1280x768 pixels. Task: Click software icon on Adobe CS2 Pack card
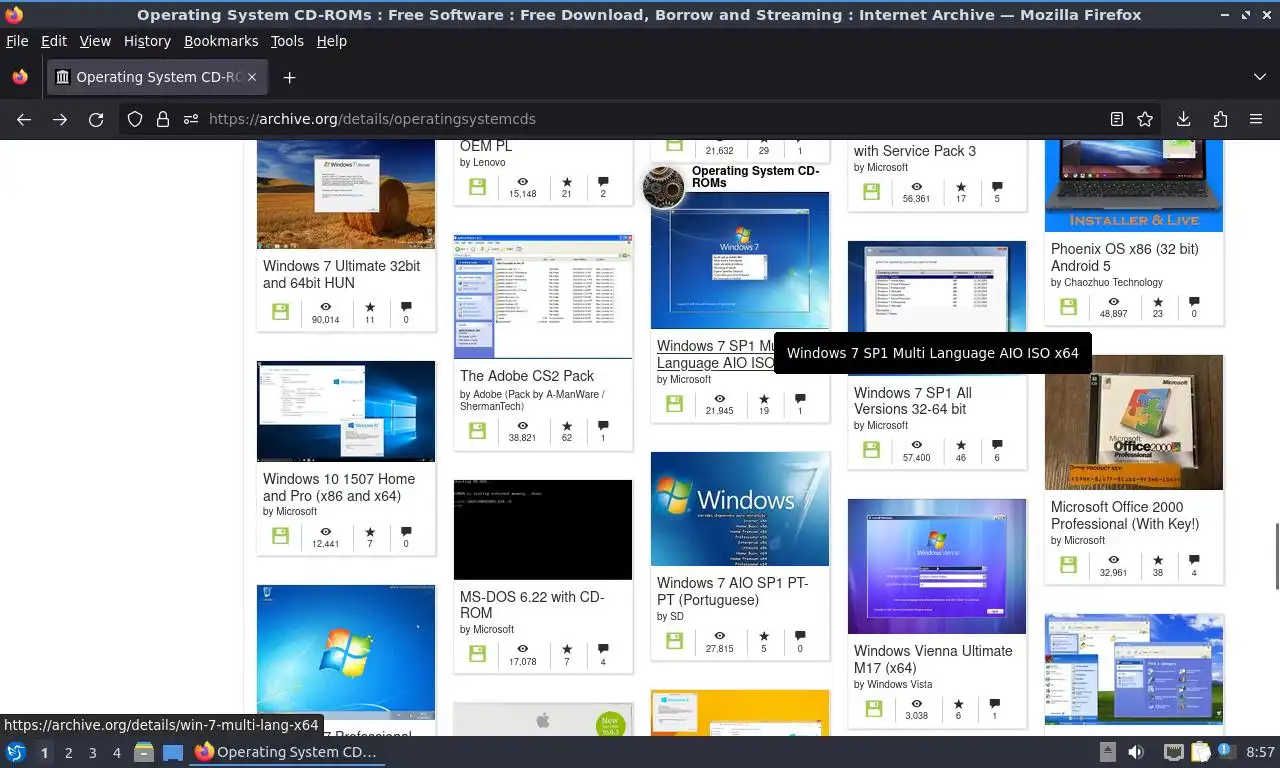(x=477, y=430)
